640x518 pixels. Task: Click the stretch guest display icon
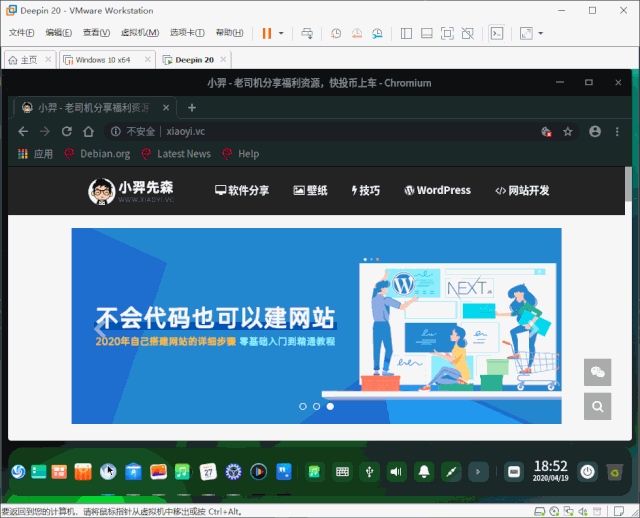(526, 33)
